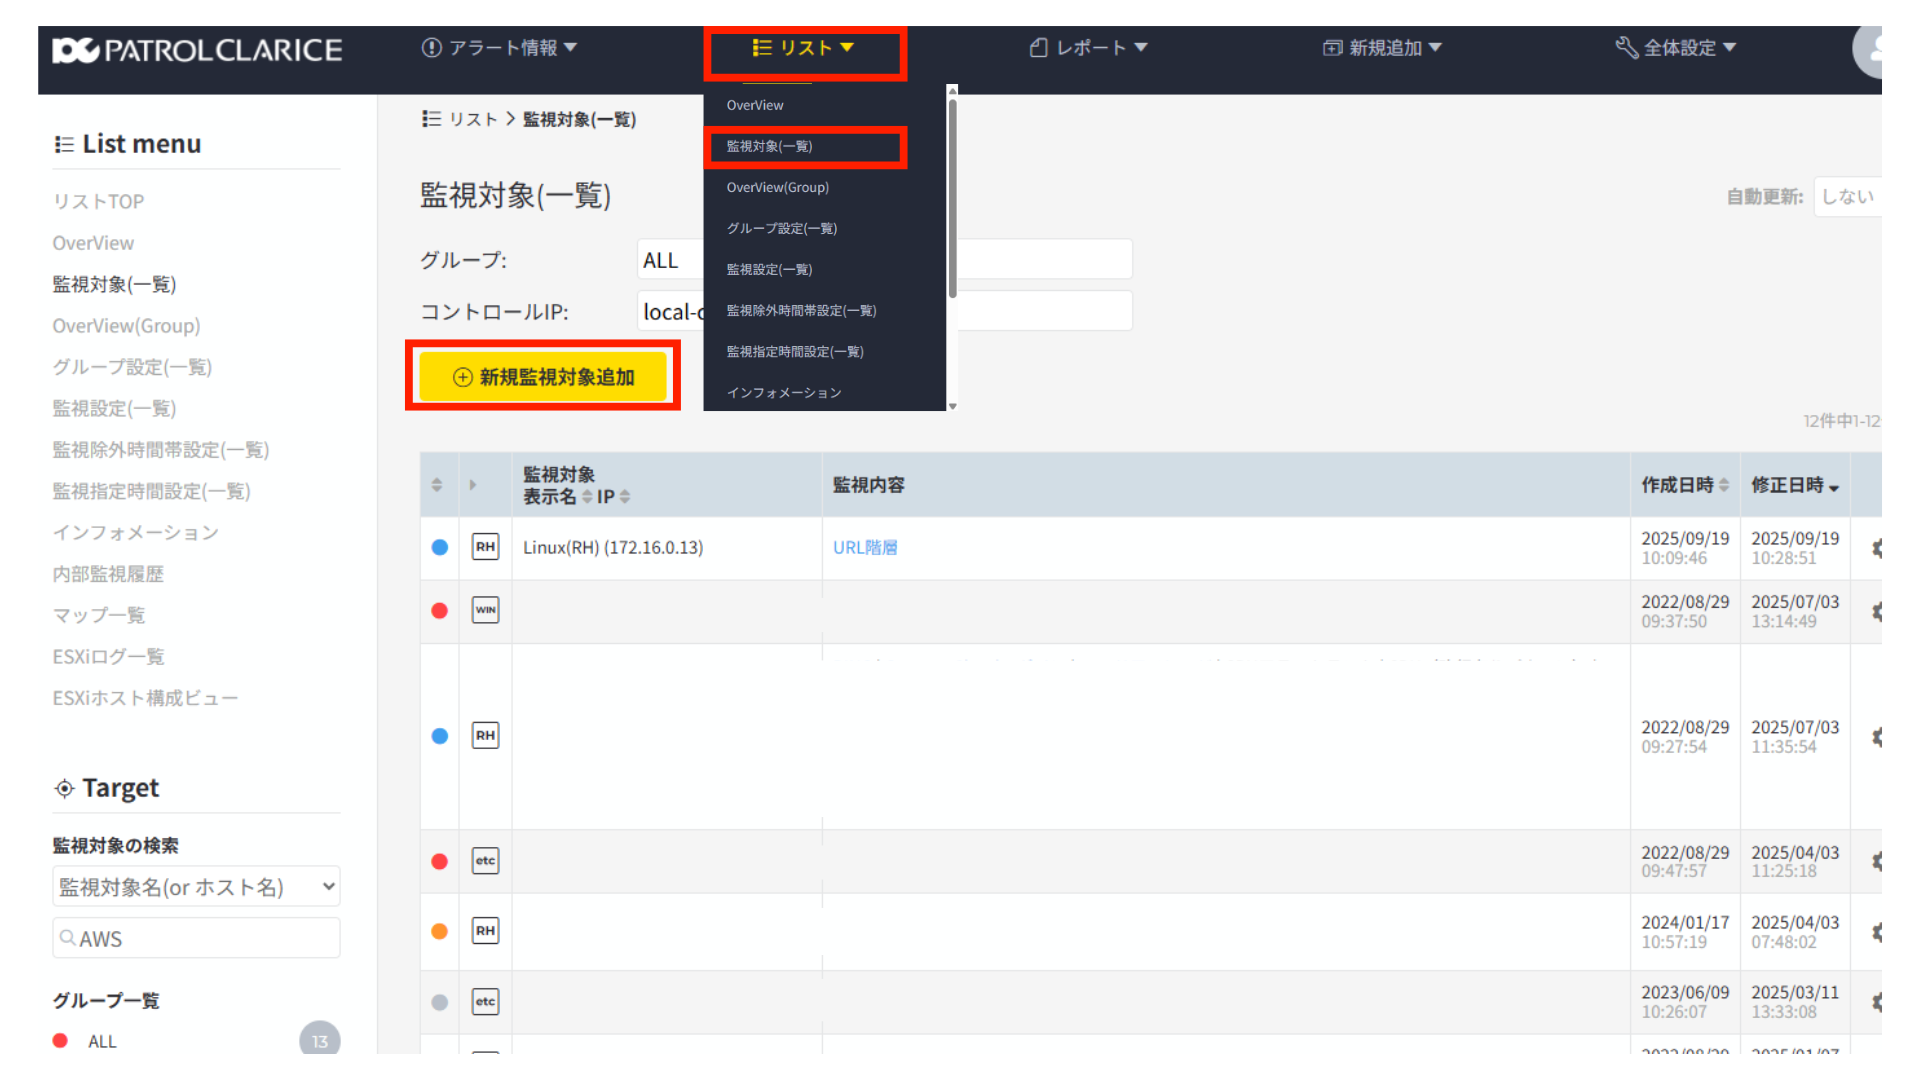The width and height of the screenshot is (1920, 1080).
Task: Click the WIN OS icon in table
Action: pos(485,610)
